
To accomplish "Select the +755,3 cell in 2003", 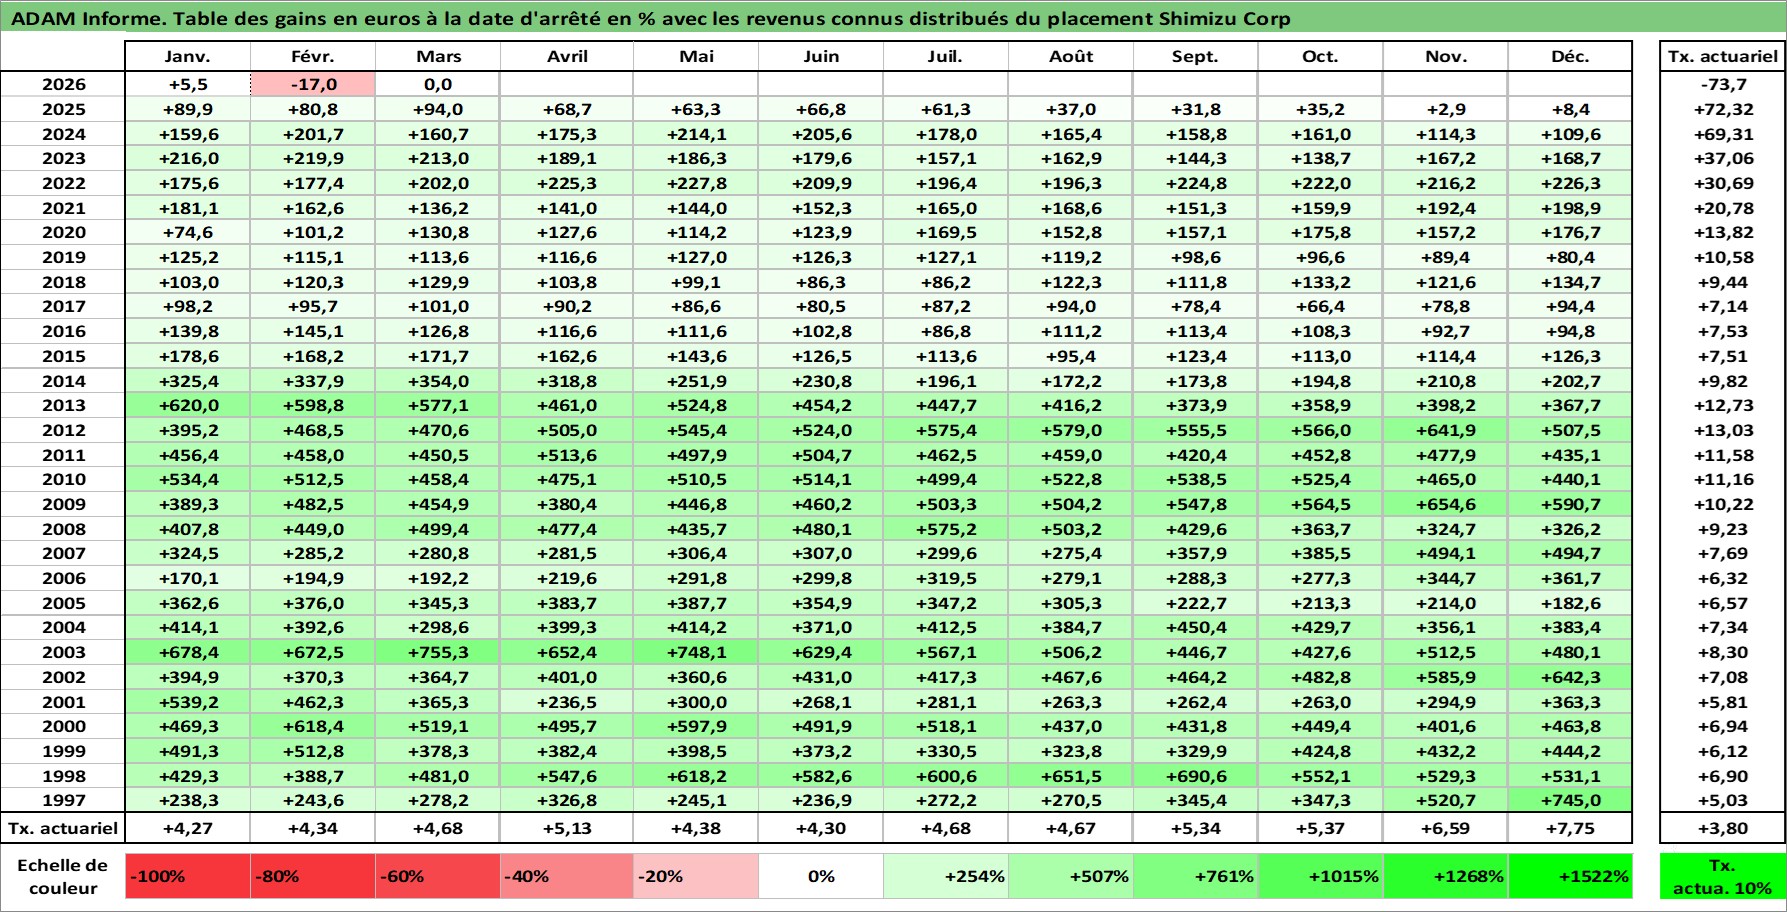I will click(438, 652).
